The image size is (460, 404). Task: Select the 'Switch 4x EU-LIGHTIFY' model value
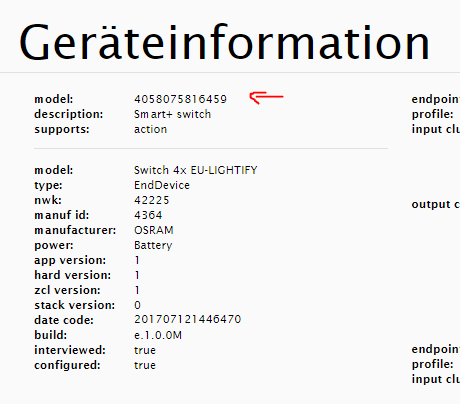[x=196, y=170]
